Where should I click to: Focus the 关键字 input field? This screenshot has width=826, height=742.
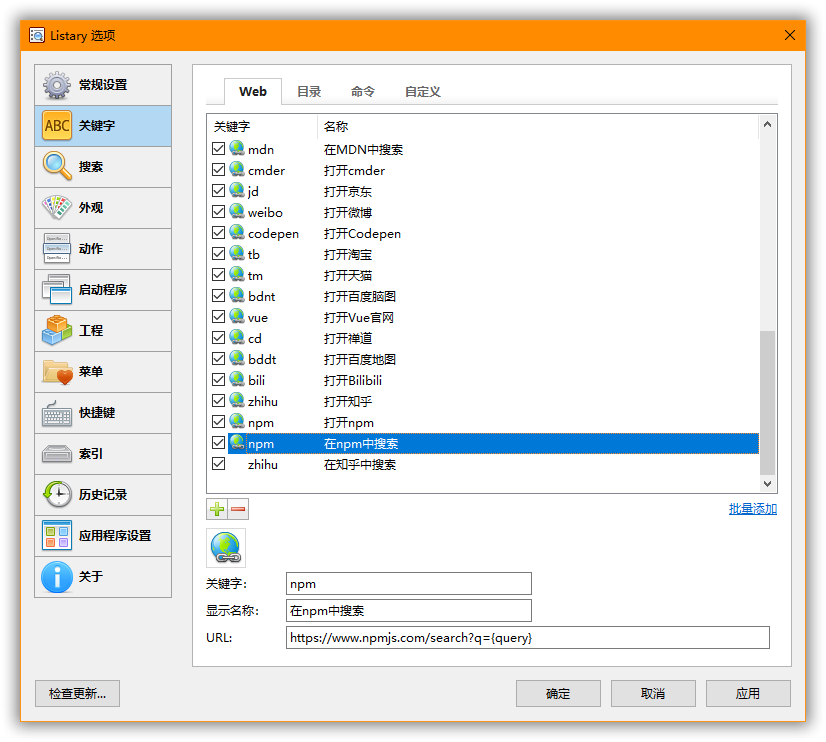point(409,583)
